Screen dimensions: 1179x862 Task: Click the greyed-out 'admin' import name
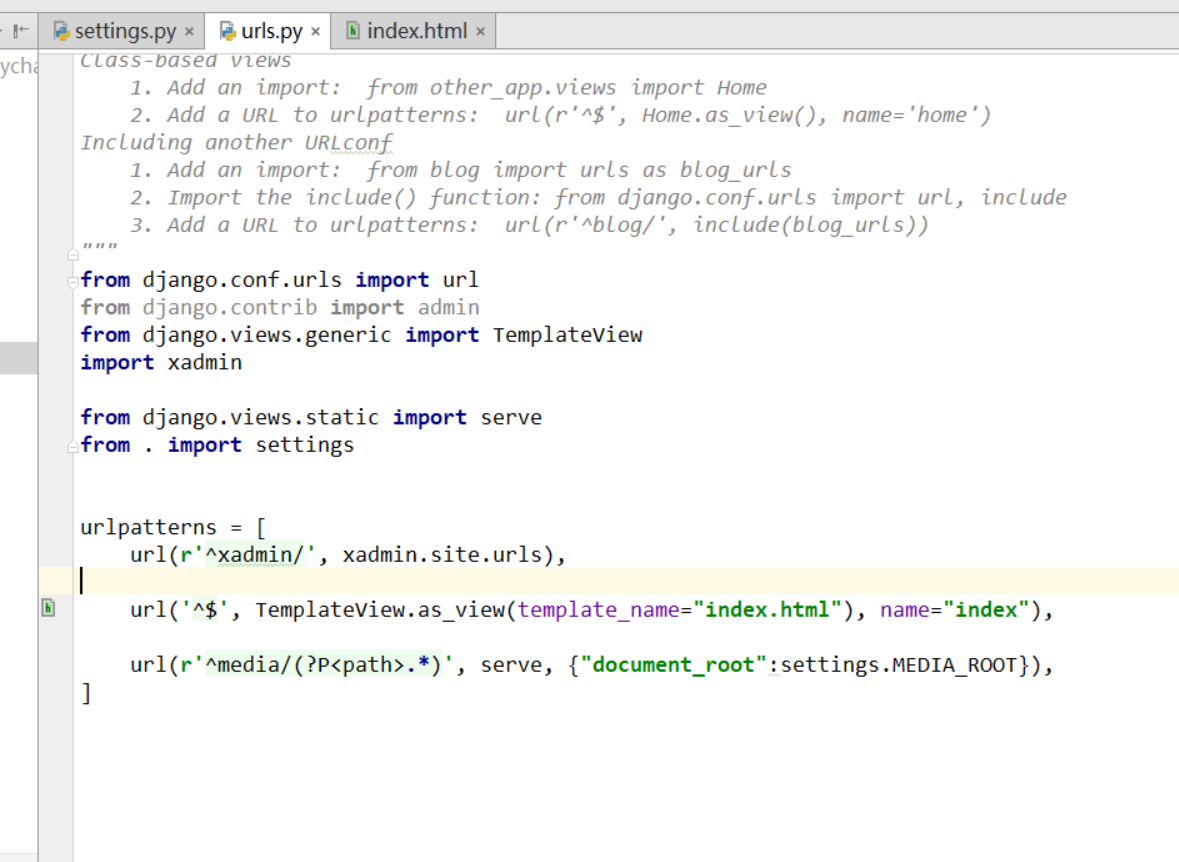448,308
